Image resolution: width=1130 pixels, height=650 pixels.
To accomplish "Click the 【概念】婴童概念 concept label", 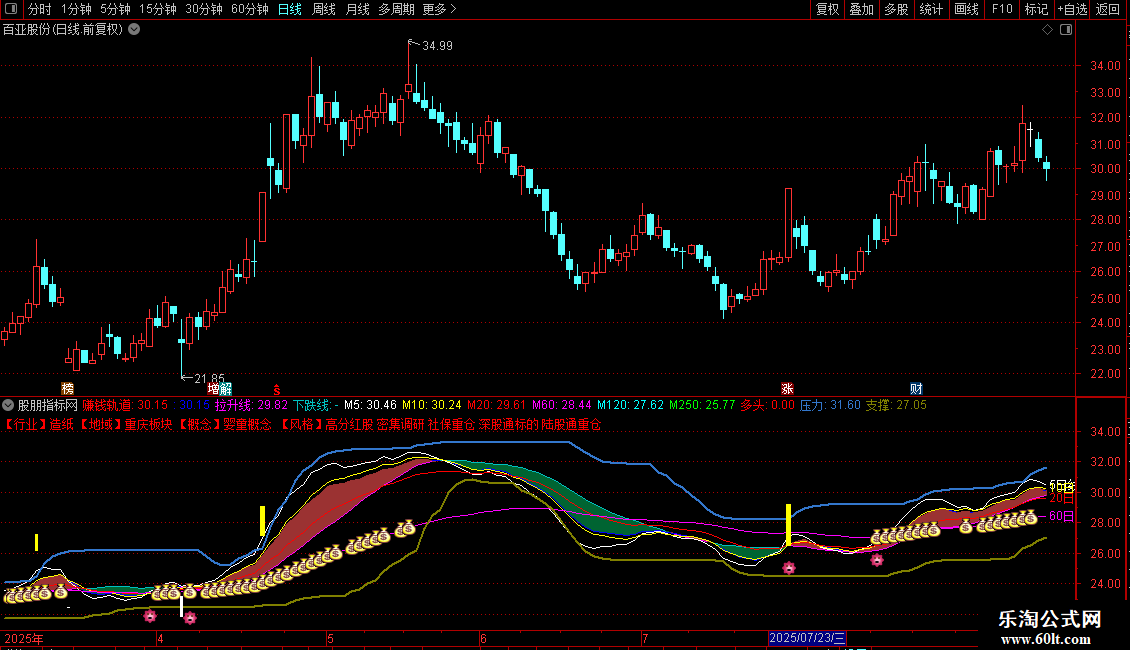I will click(223, 424).
